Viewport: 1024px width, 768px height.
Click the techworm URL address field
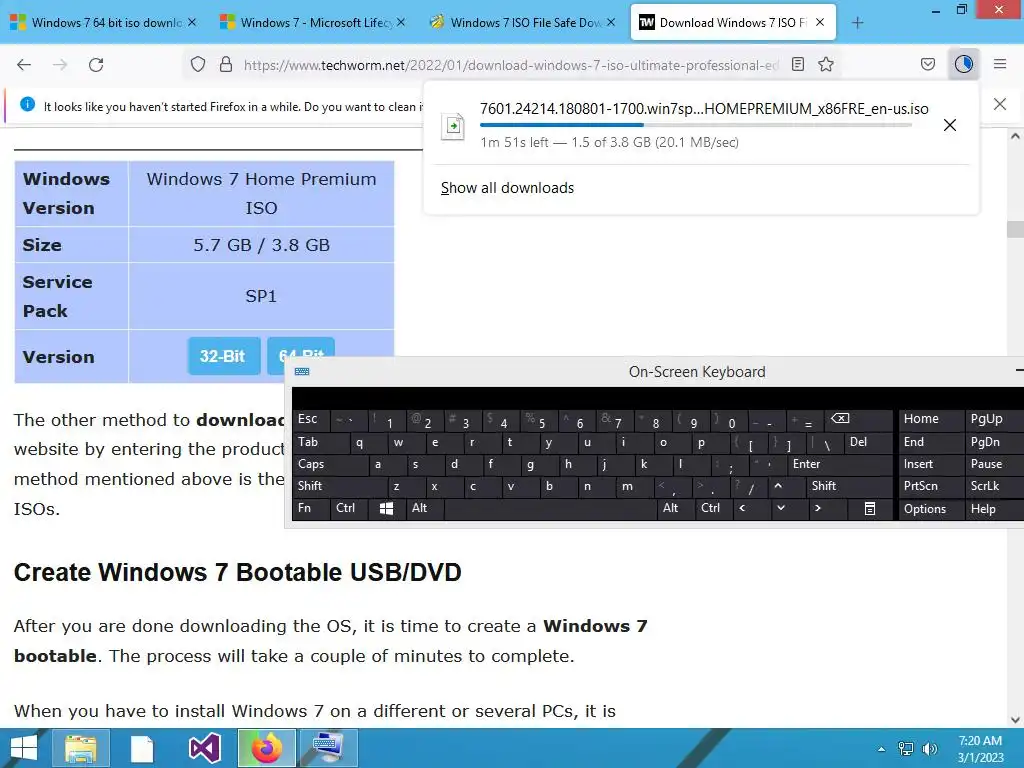tap(511, 65)
